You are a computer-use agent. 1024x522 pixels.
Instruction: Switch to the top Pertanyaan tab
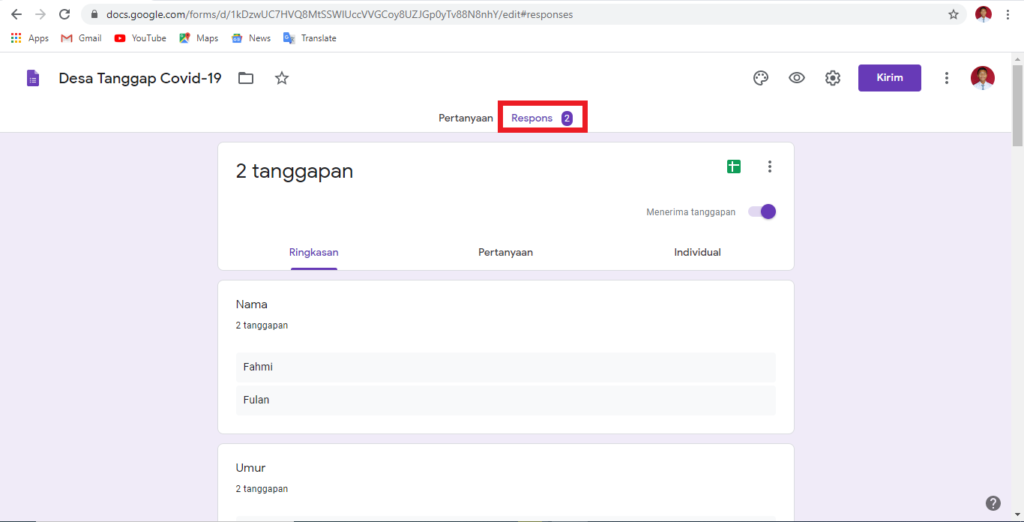(466, 118)
